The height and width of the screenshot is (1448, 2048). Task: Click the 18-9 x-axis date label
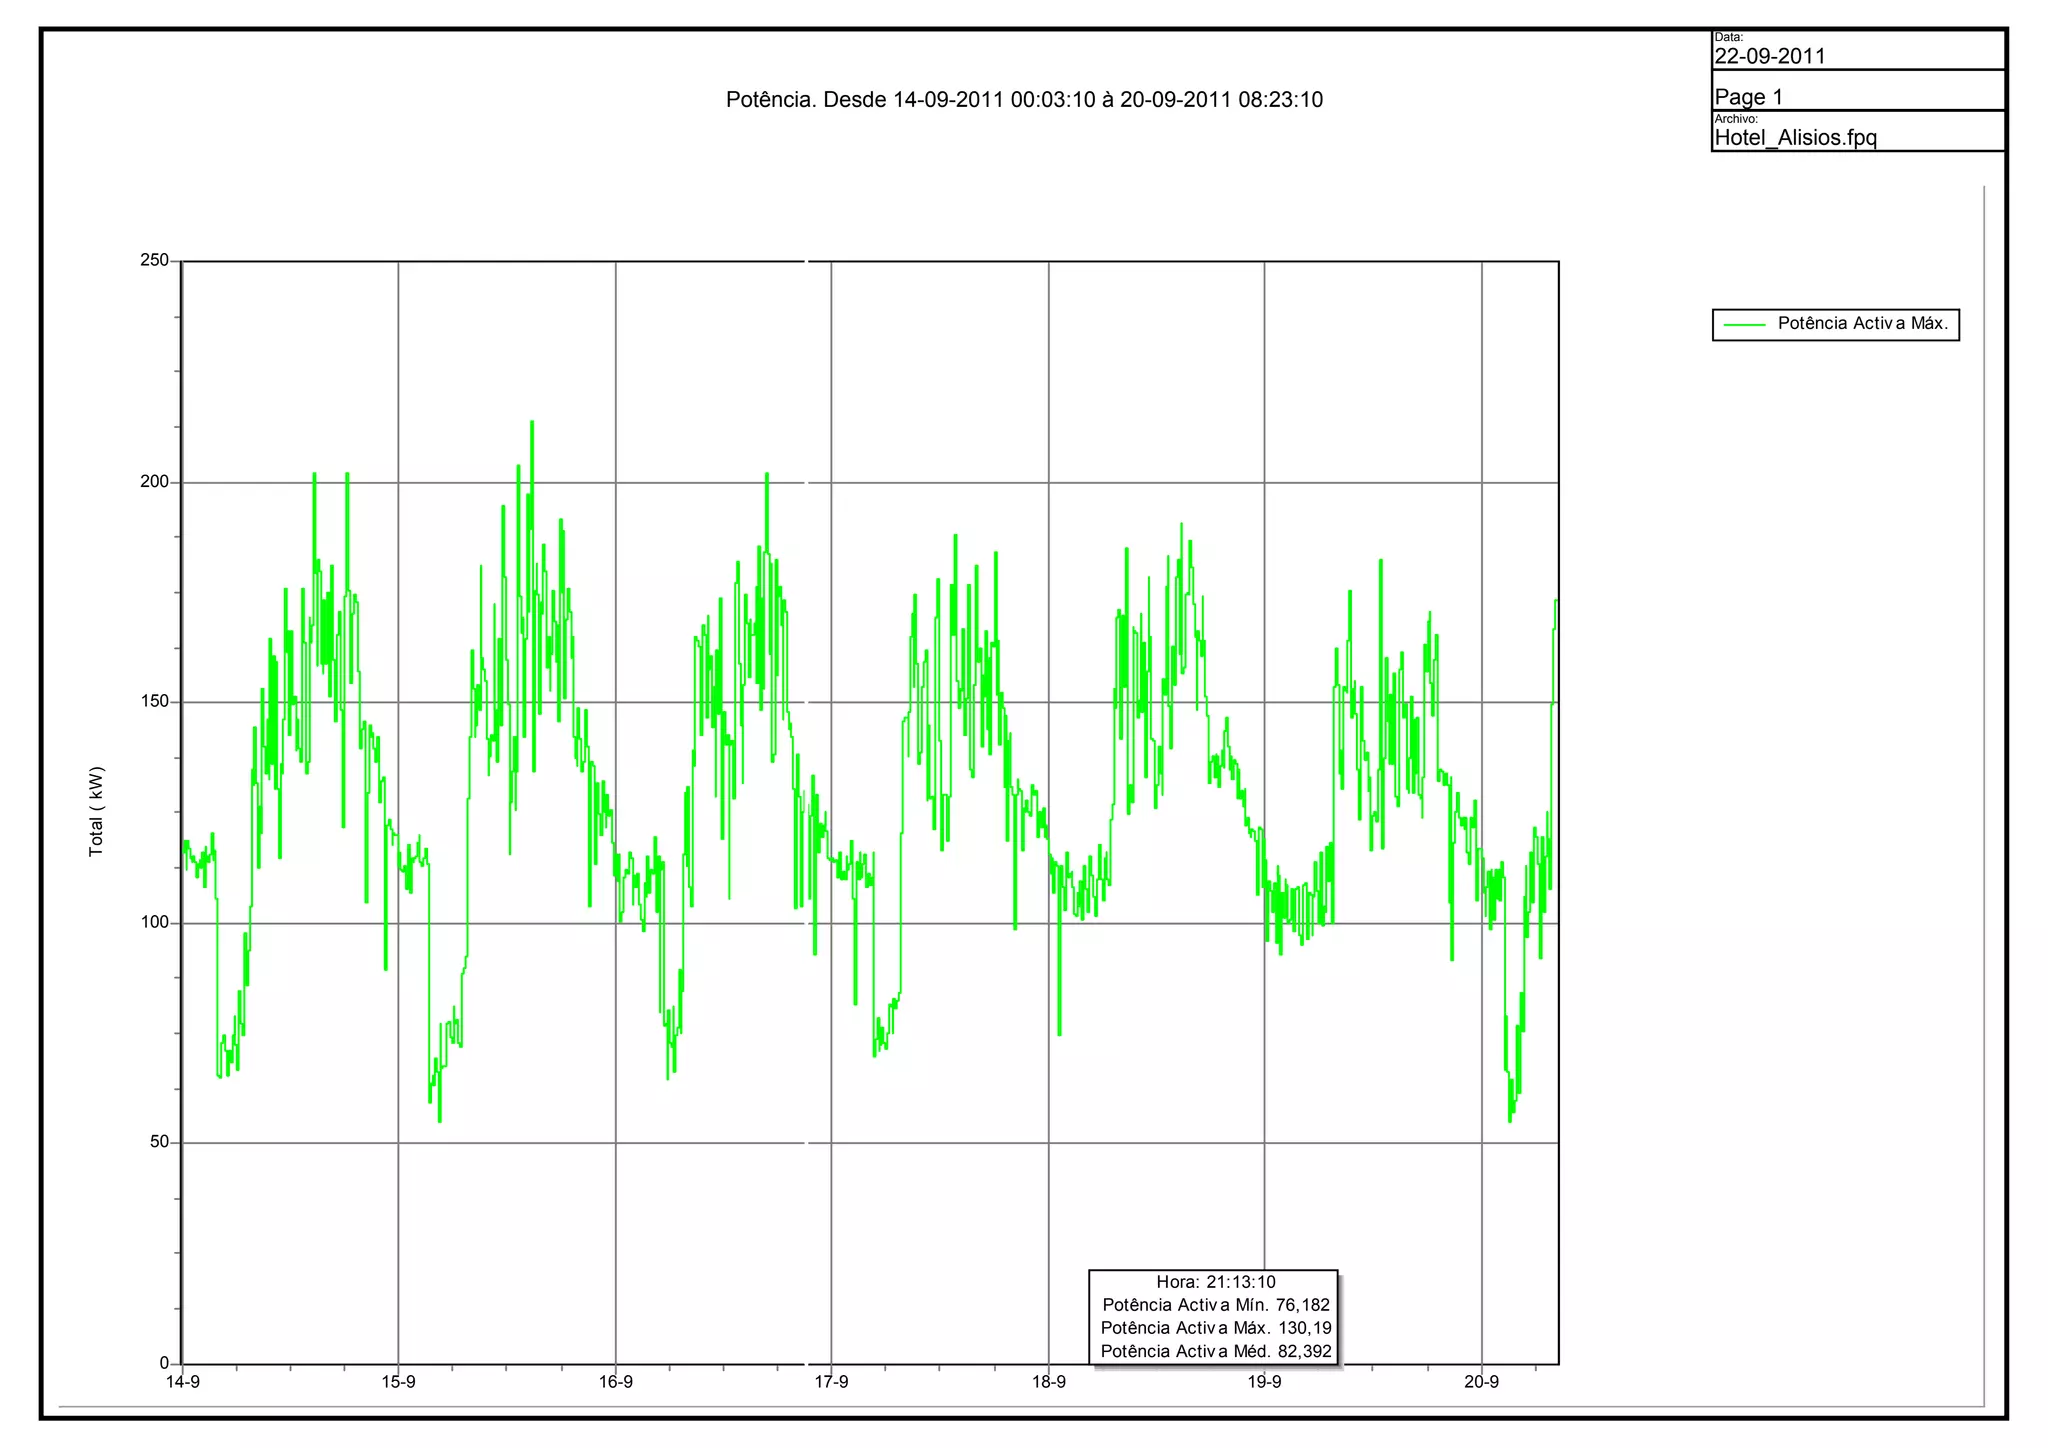1048,1383
